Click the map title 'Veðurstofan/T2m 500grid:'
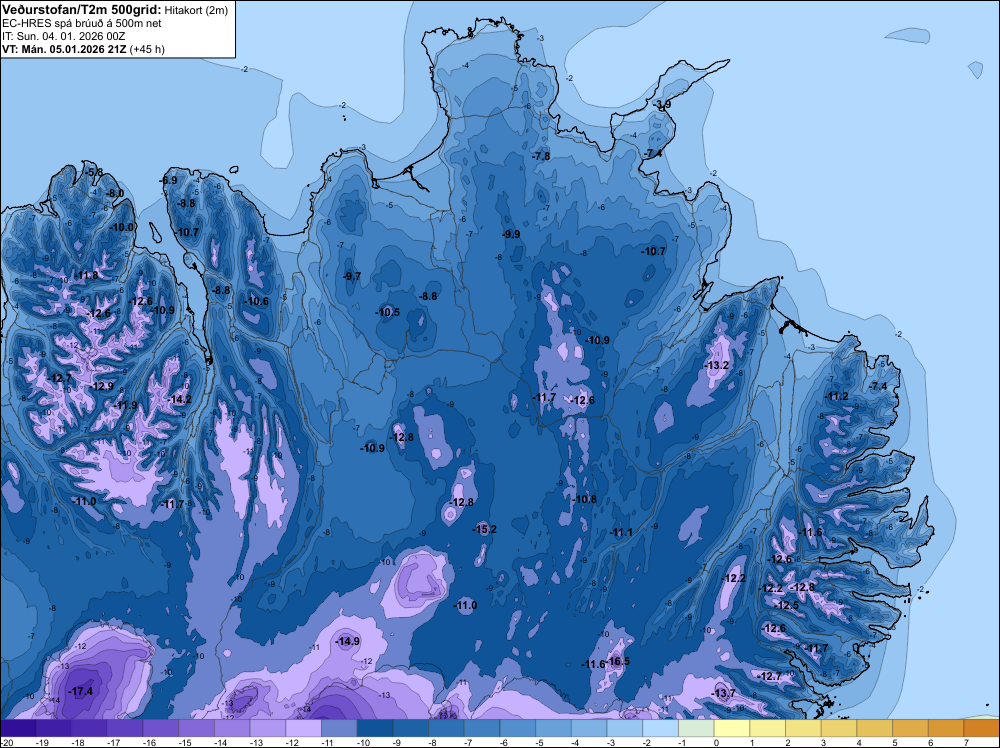1000x748 pixels. 82,10
